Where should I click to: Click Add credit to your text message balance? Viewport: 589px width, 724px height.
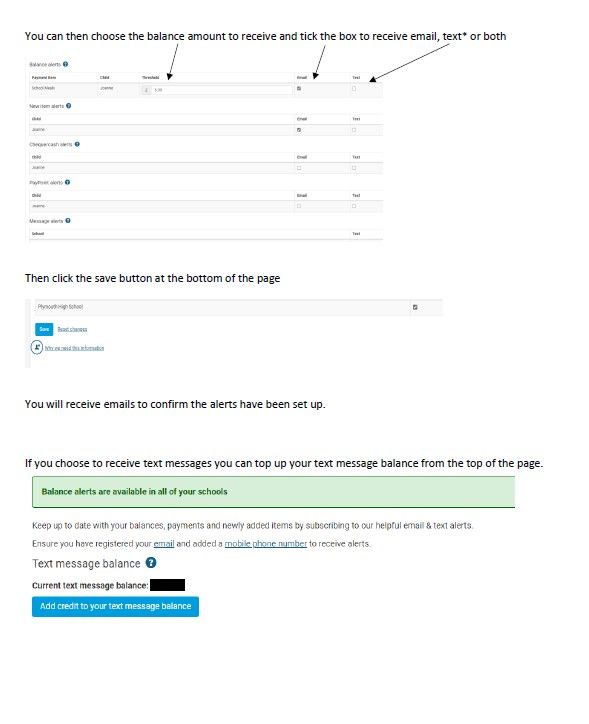tap(115, 607)
